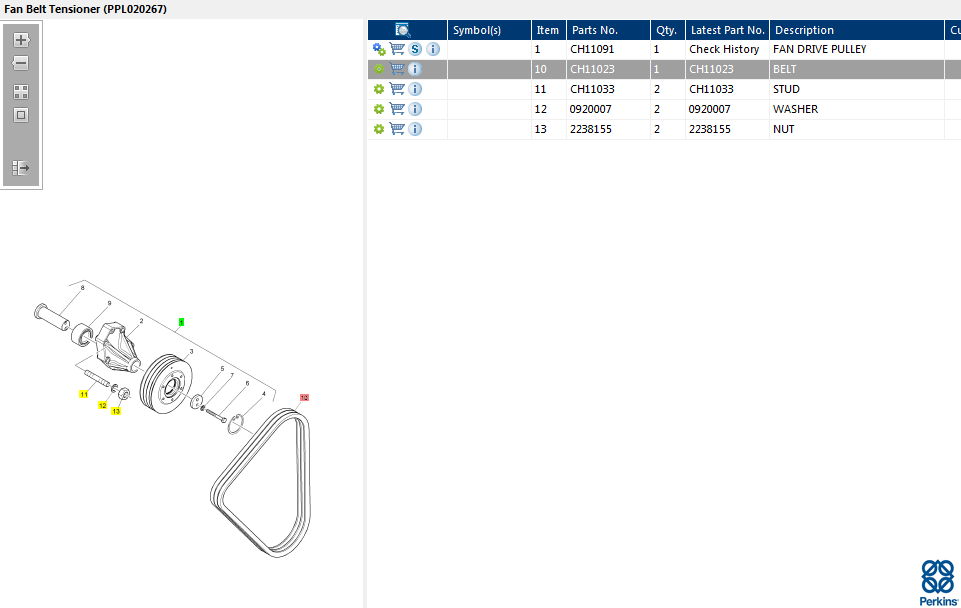961x608 pixels.
Task: Open the Check History link
Action: (724, 49)
